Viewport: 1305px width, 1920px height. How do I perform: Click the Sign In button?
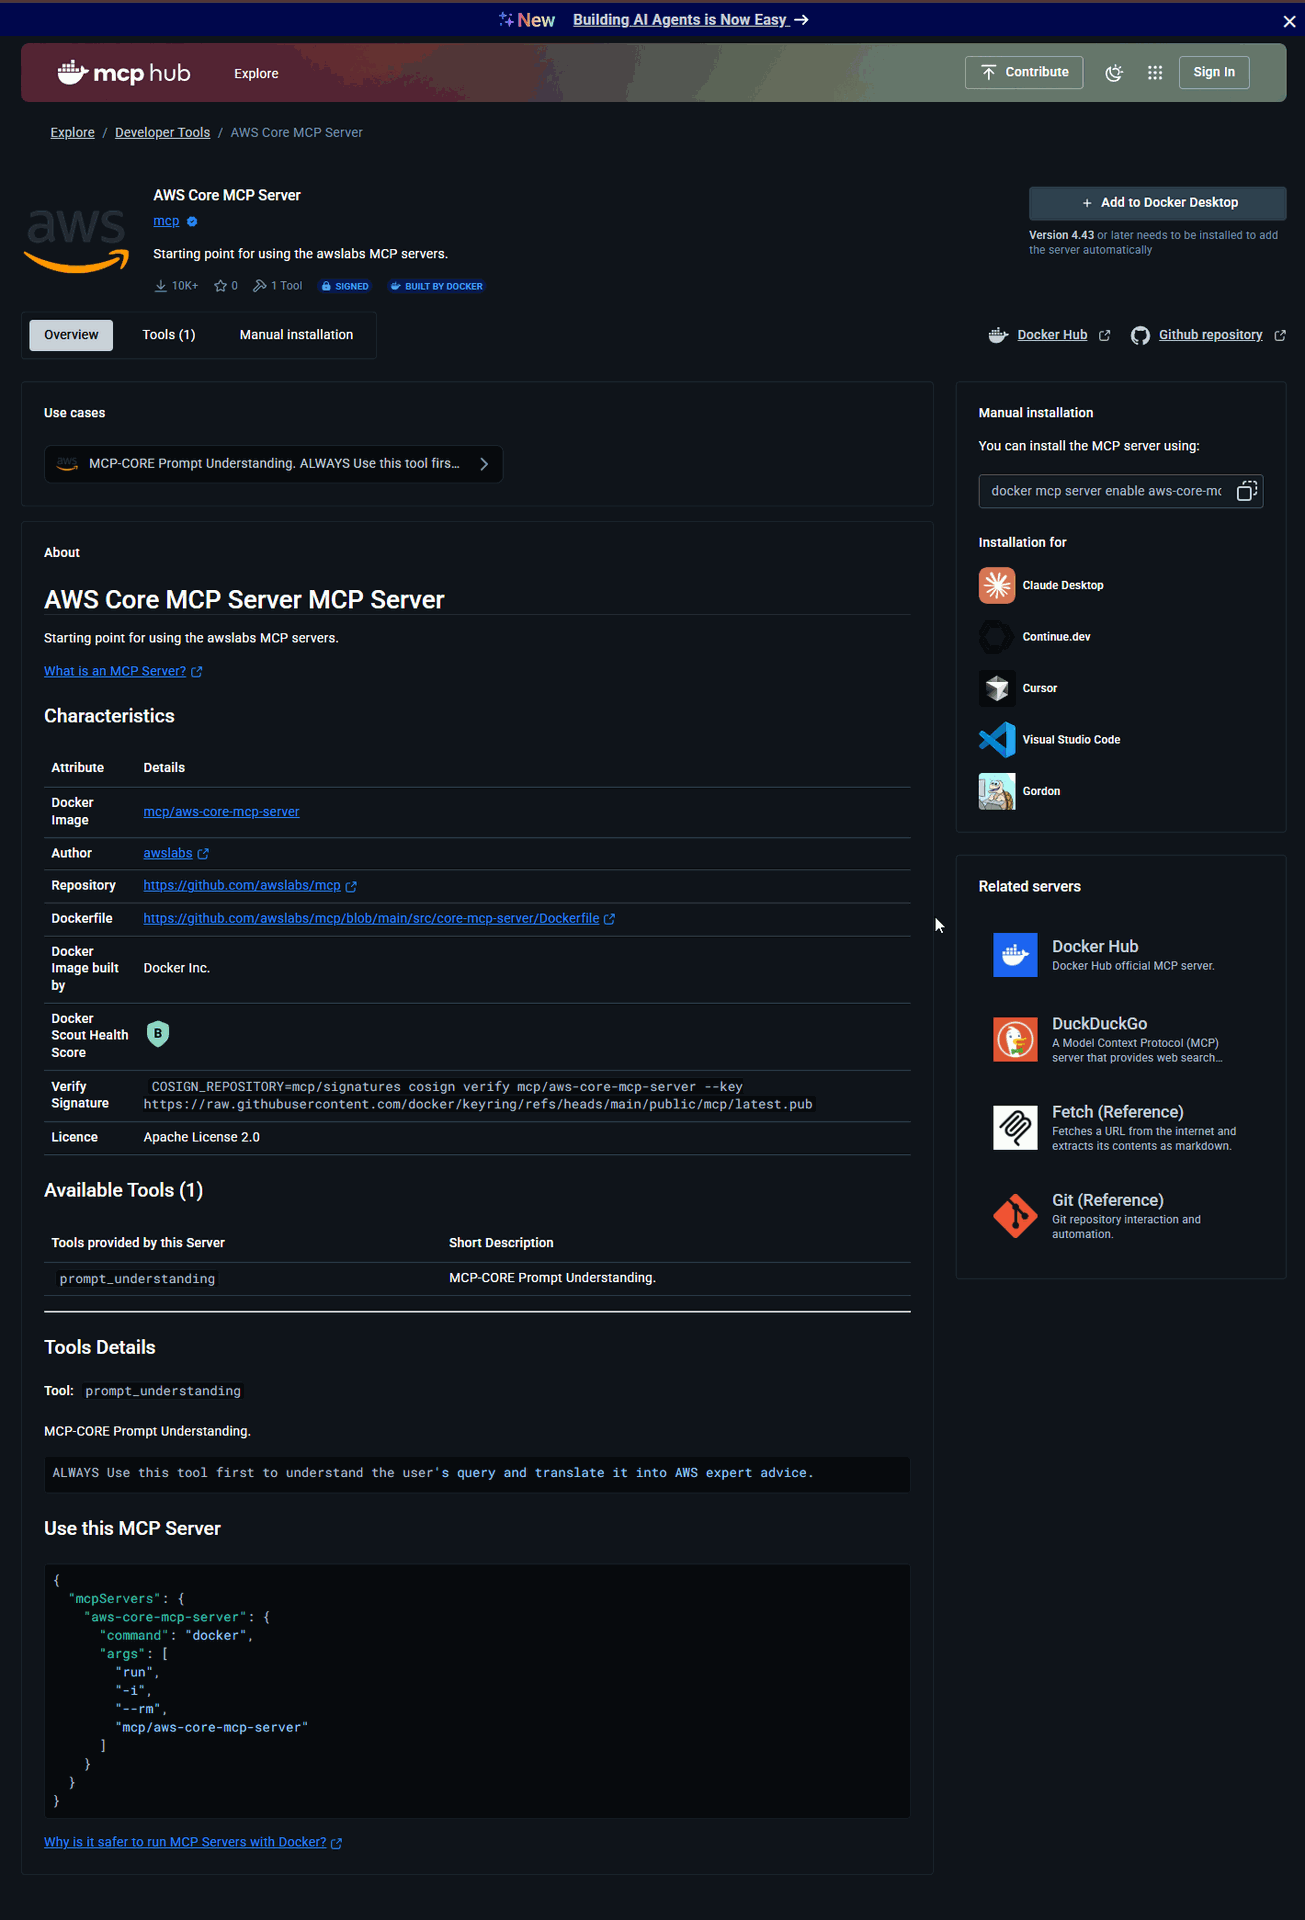(1213, 72)
